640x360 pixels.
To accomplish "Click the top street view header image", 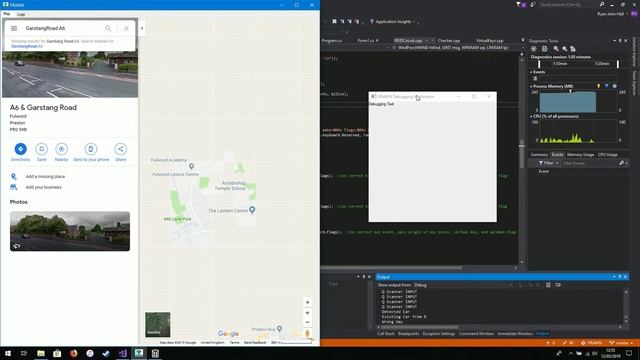I will pyautogui.click(x=70, y=74).
